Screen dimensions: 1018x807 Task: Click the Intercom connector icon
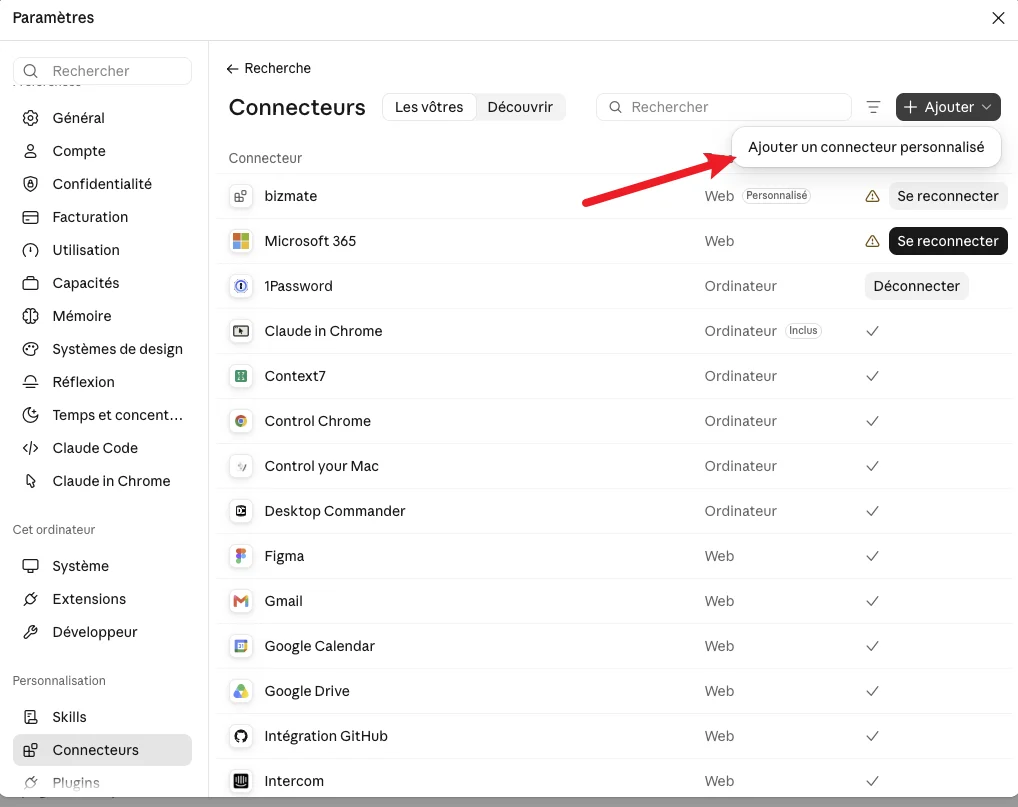(241, 781)
